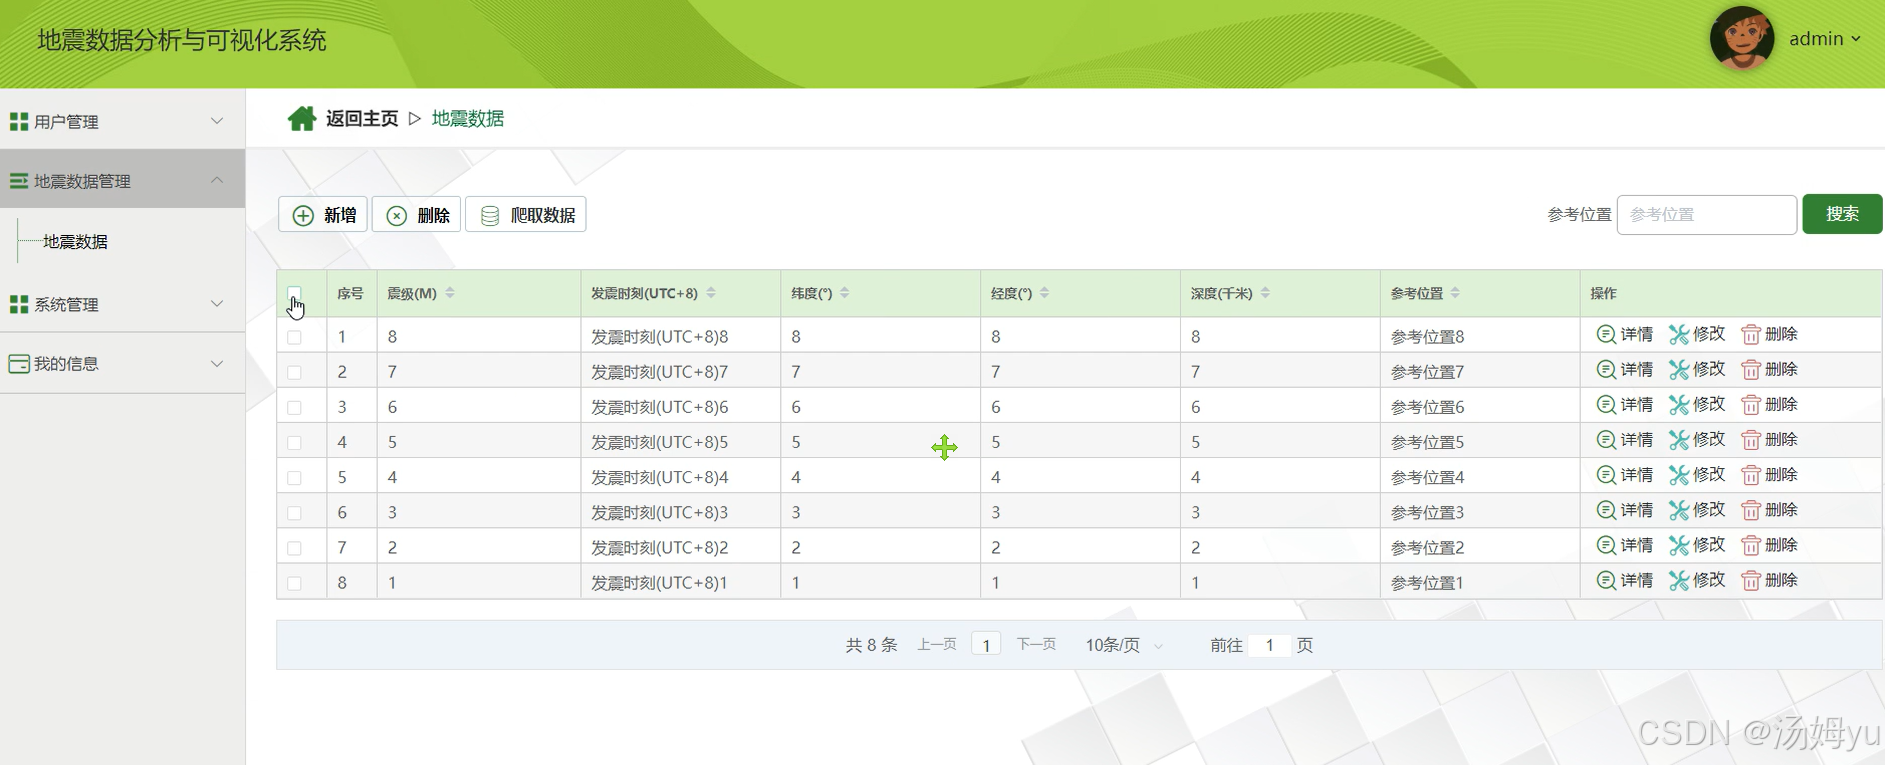
Task: Click 新增 button to add record
Action: (323, 215)
